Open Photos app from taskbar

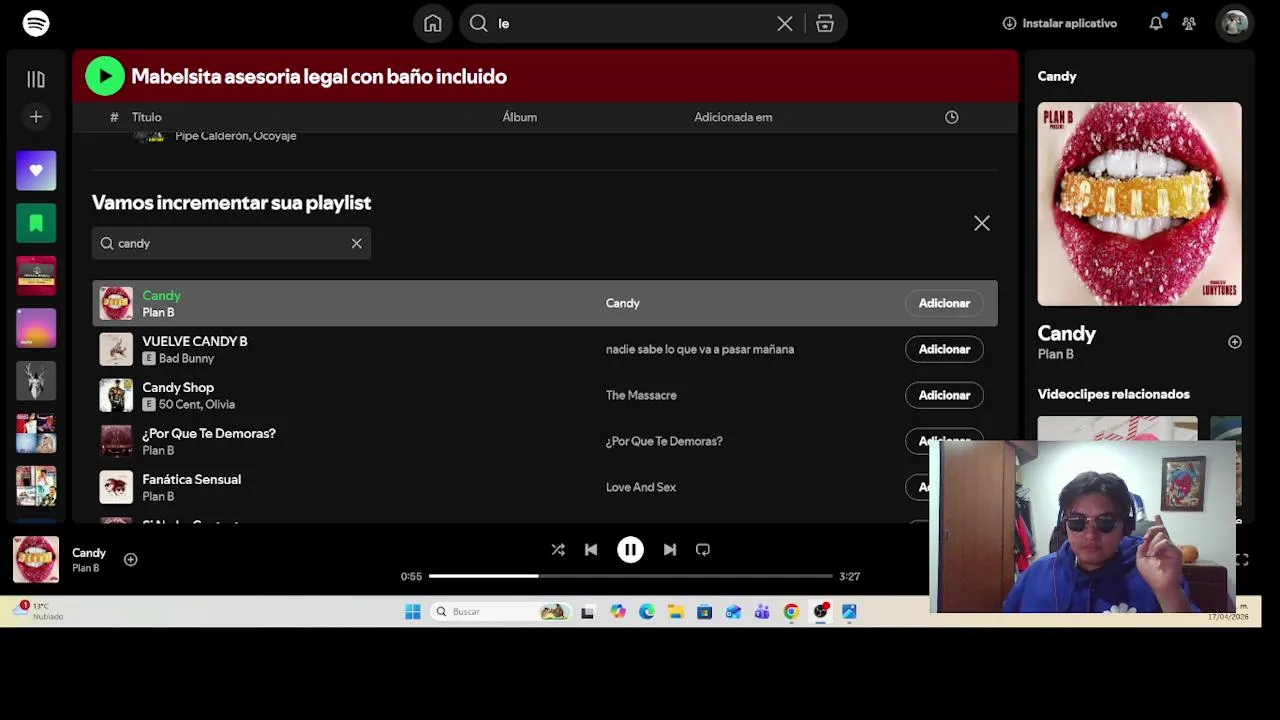click(x=849, y=612)
